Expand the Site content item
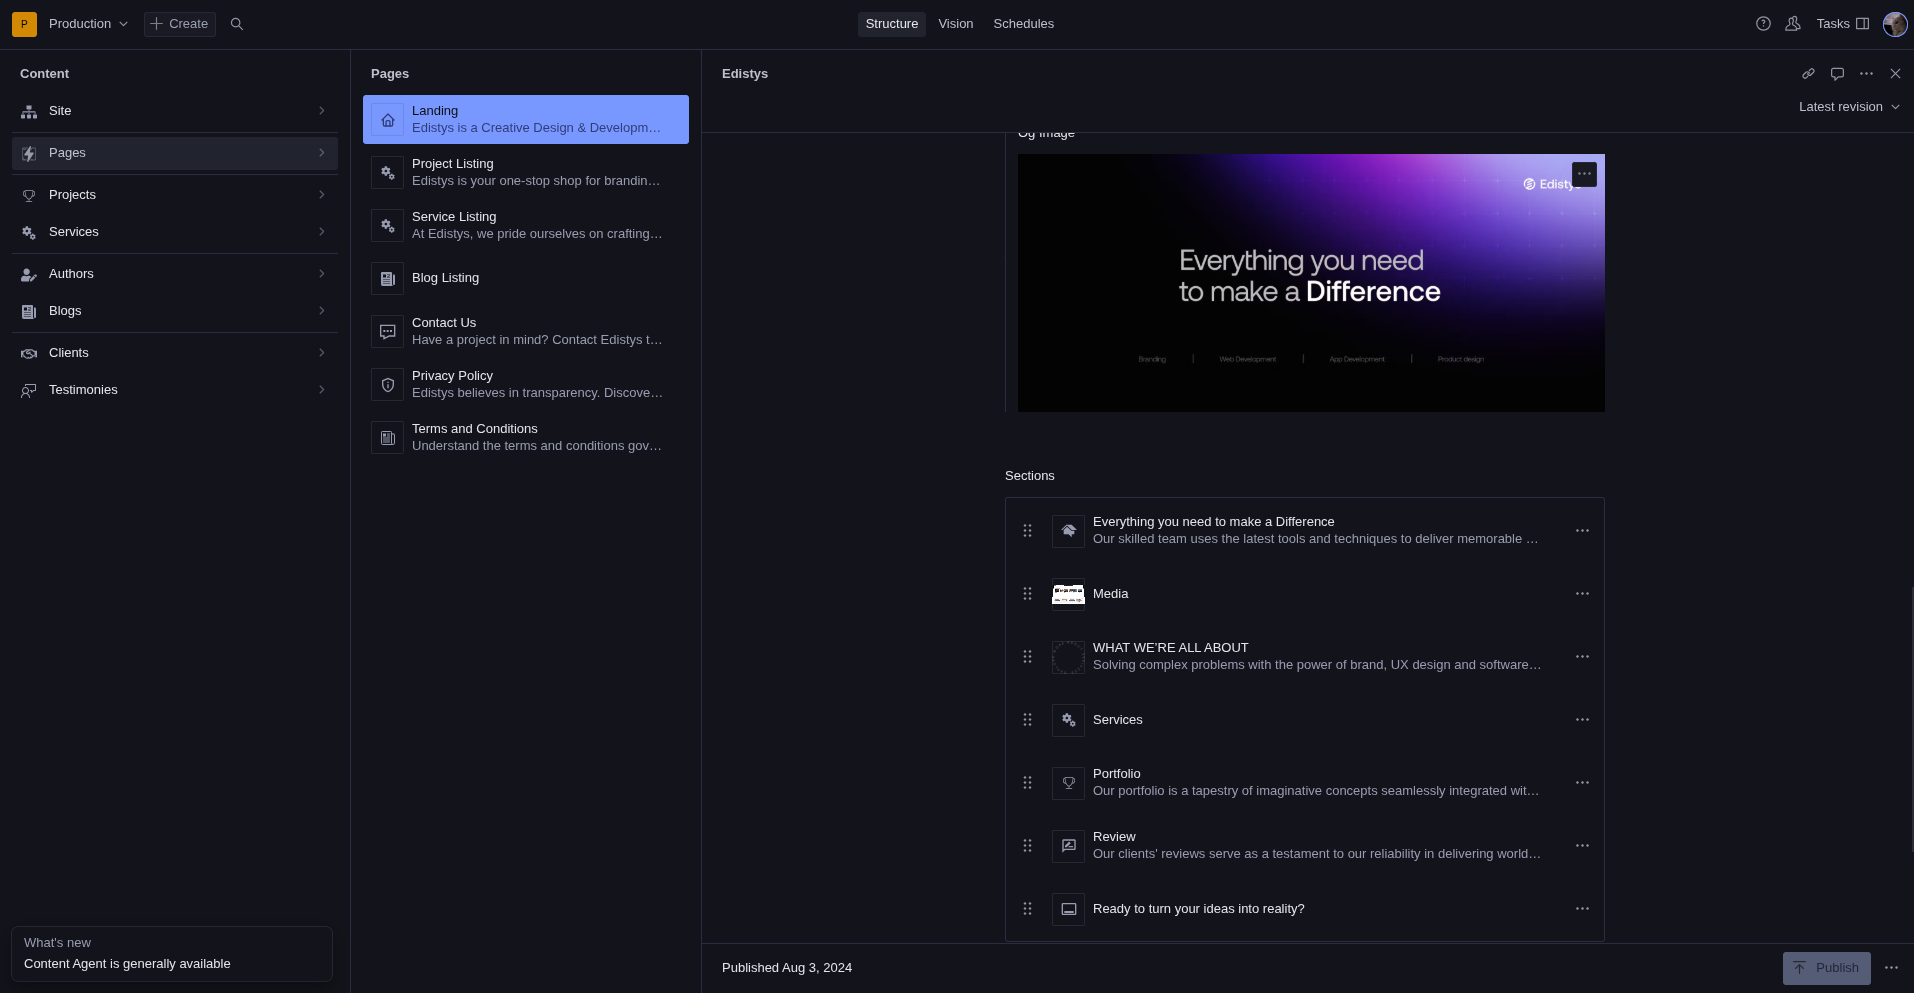1914x993 pixels. pos(175,111)
